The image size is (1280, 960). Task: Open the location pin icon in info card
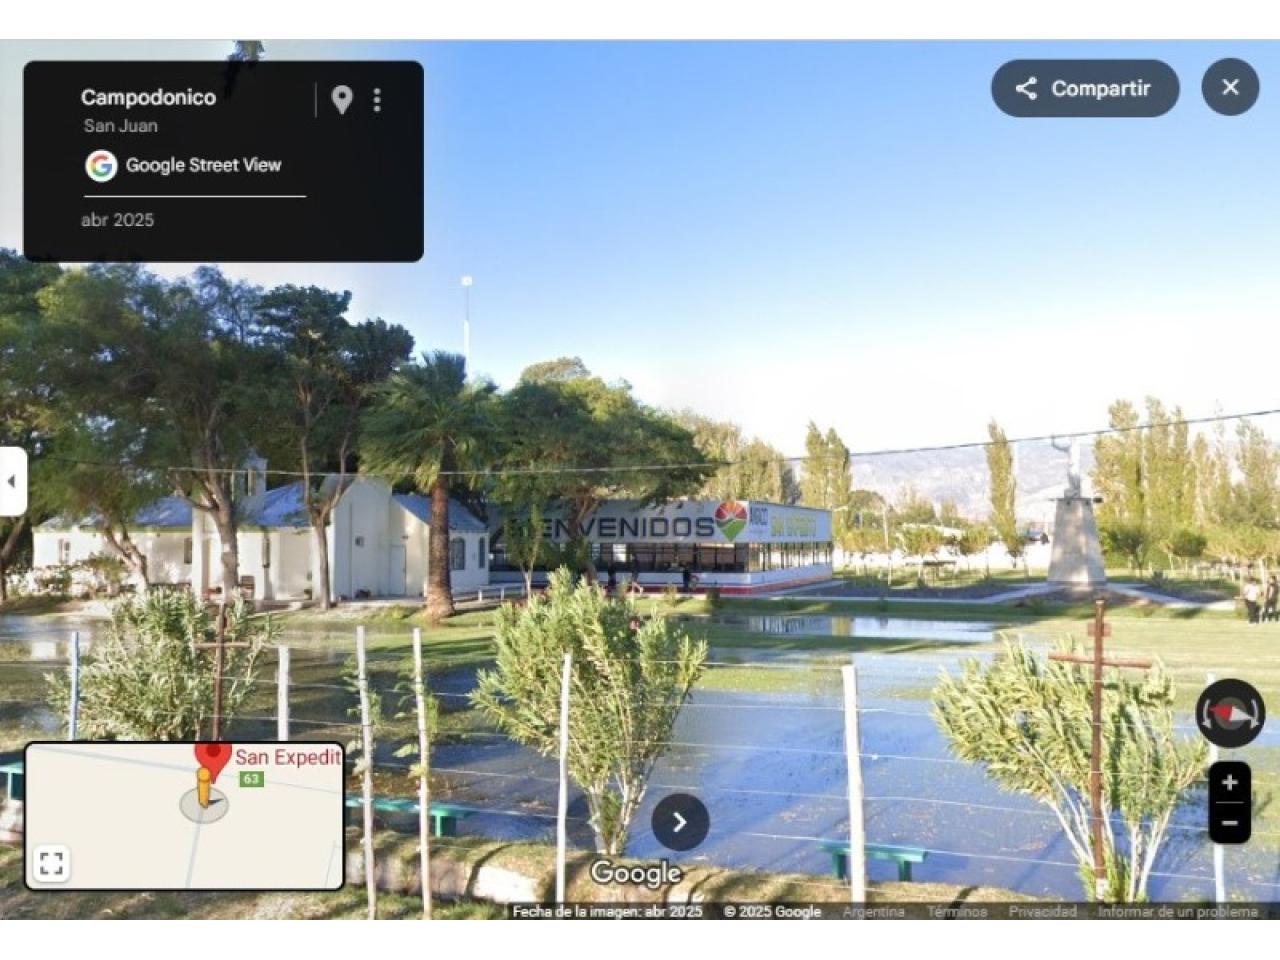(x=342, y=99)
